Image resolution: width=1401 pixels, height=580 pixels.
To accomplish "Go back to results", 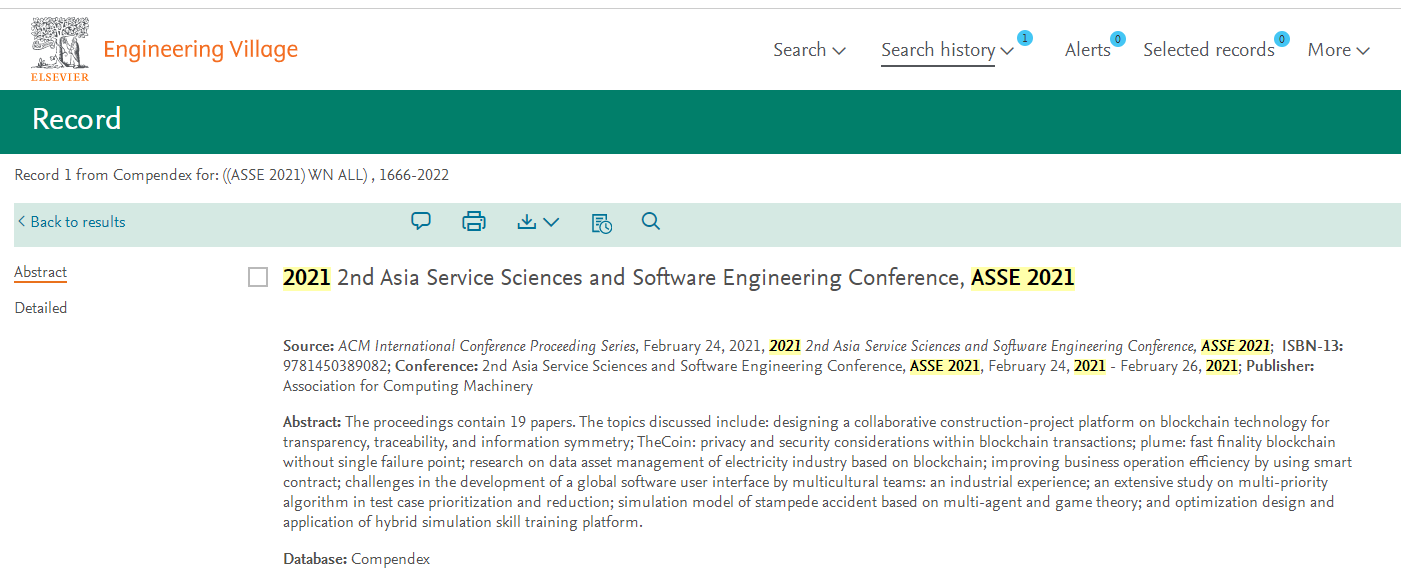I will click(72, 222).
